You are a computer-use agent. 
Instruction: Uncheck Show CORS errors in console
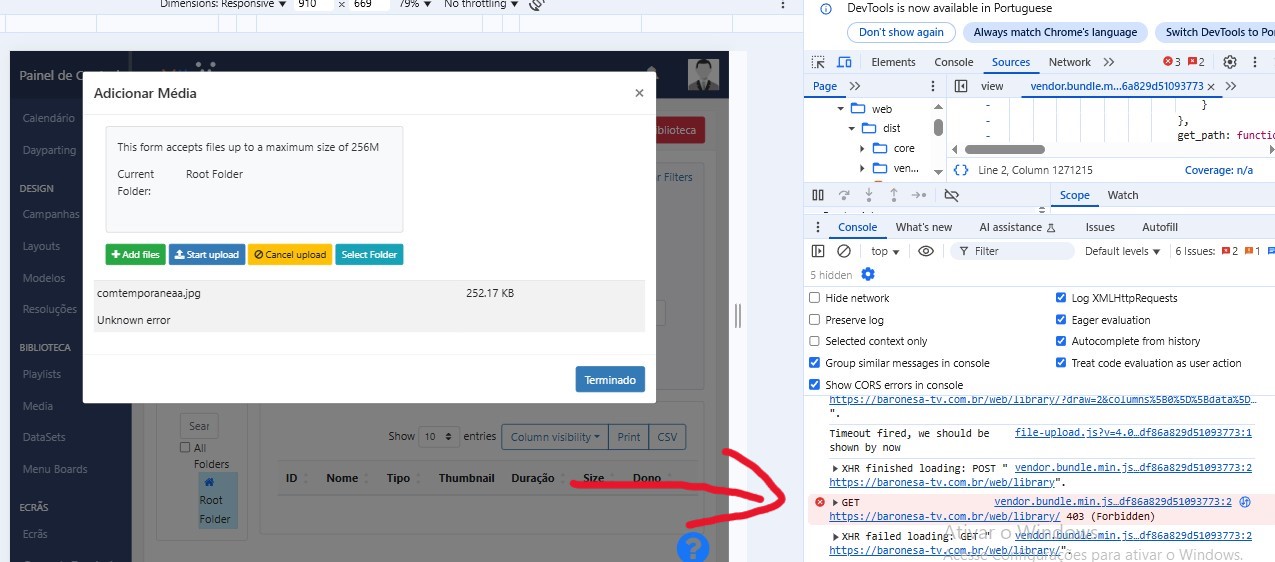(x=815, y=385)
